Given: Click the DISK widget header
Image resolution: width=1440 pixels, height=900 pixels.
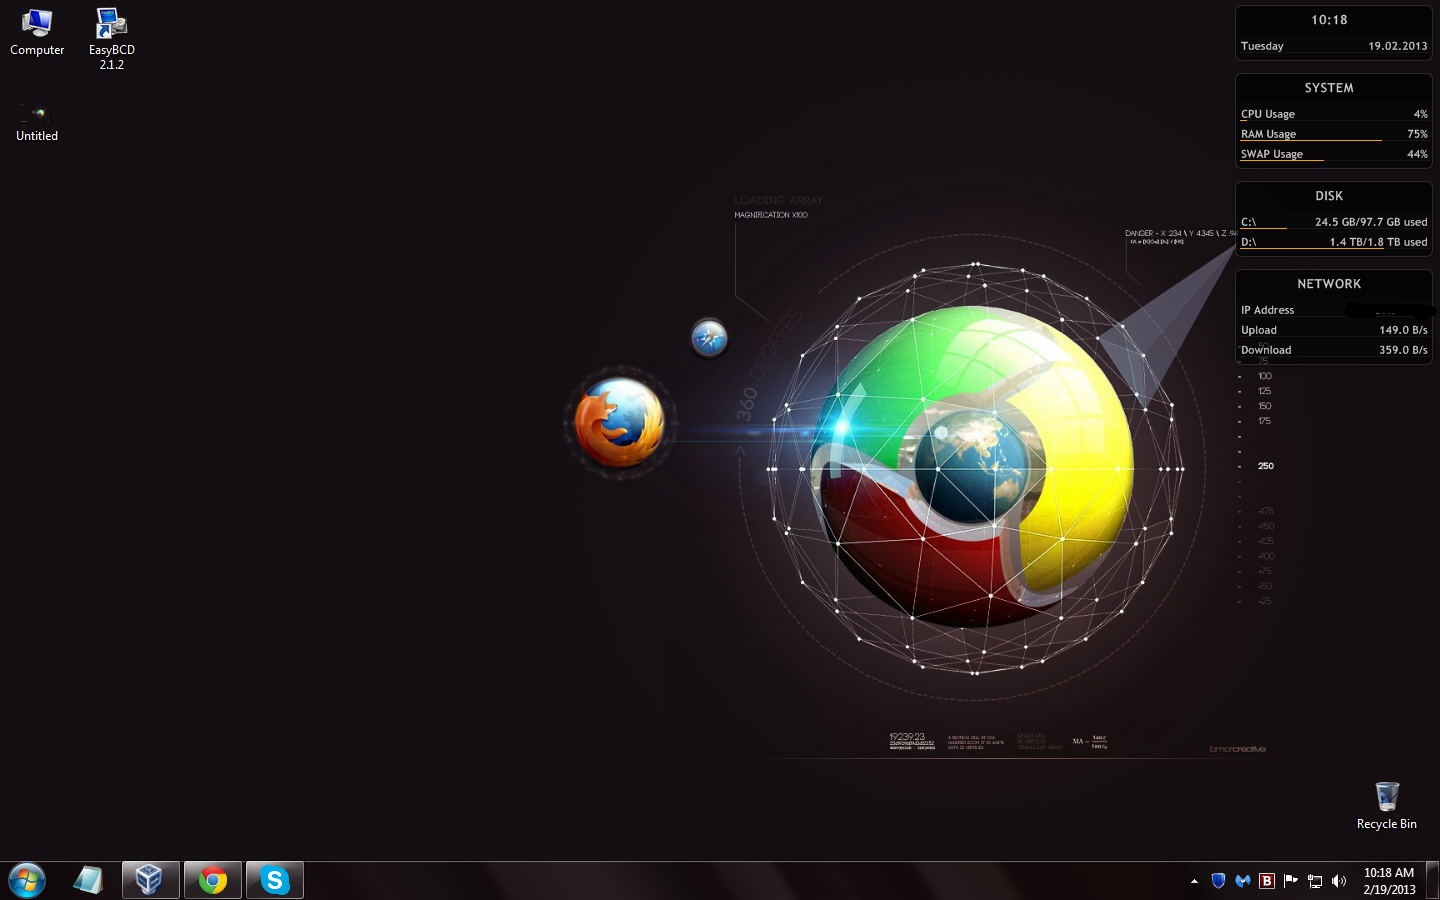Looking at the screenshot, I should [1329, 196].
